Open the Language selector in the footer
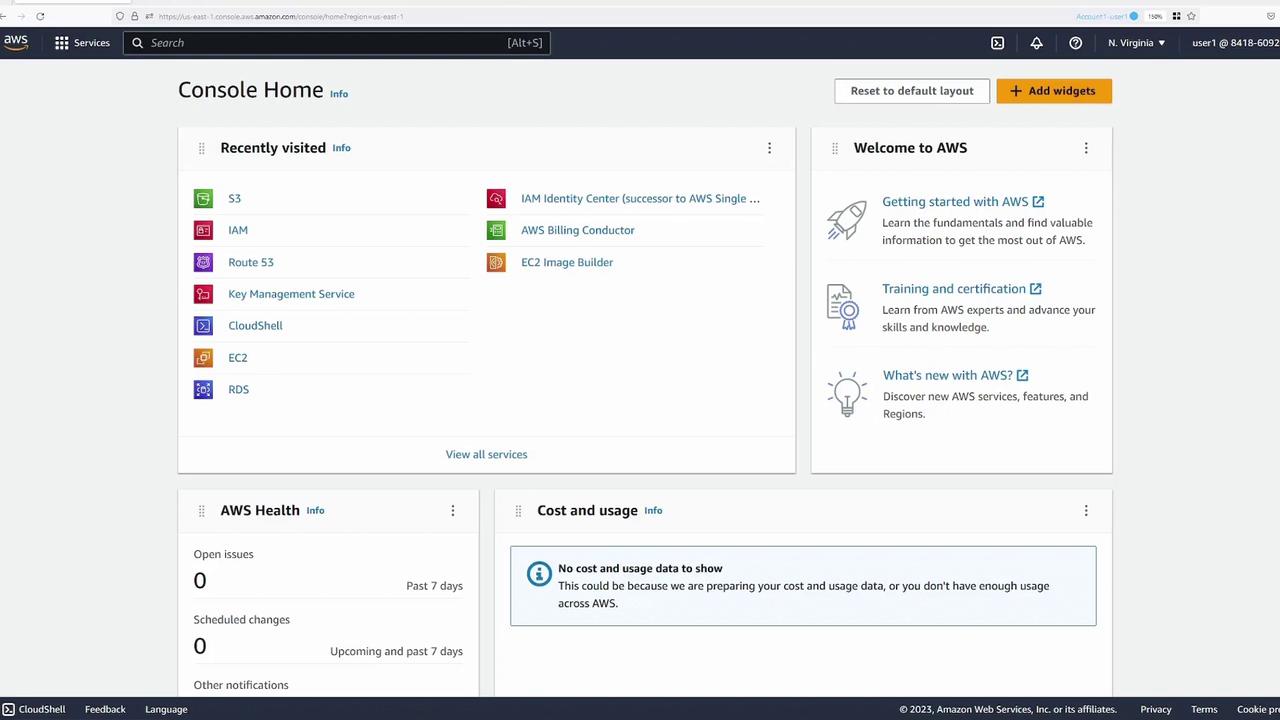Image resolution: width=1280 pixels, height=720 pixels. tap(166, 709)
